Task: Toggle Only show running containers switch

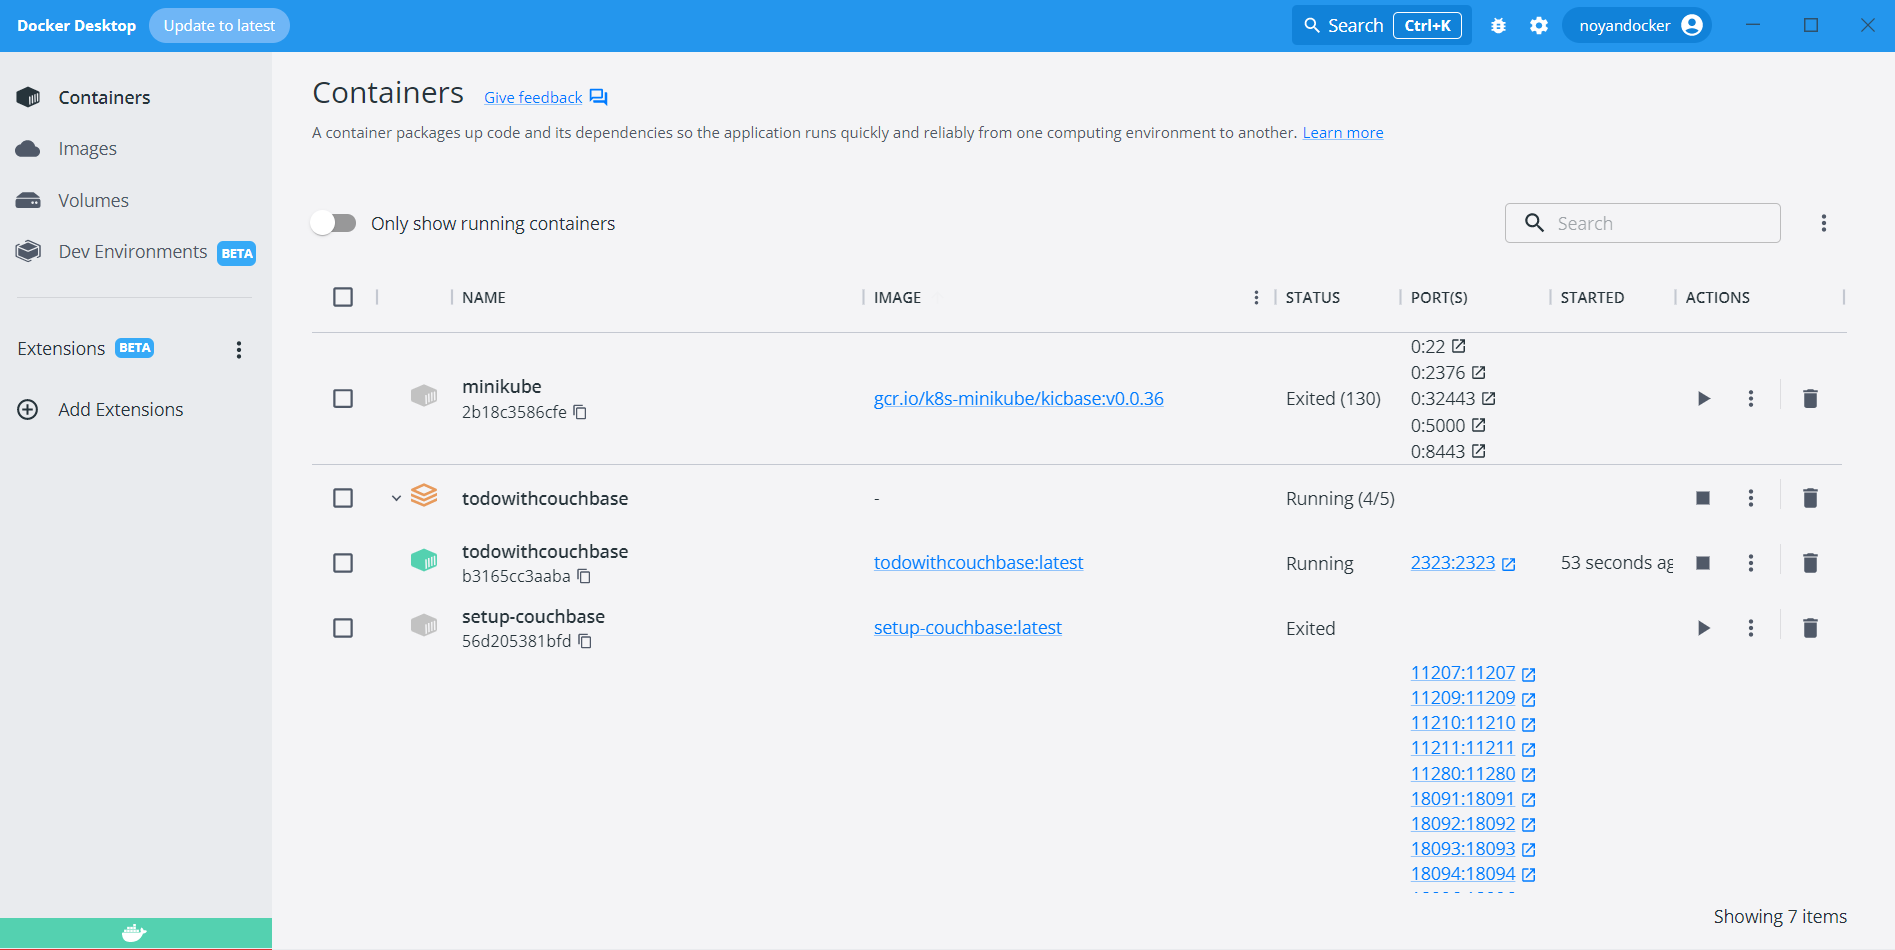Action: coord(334,223)
